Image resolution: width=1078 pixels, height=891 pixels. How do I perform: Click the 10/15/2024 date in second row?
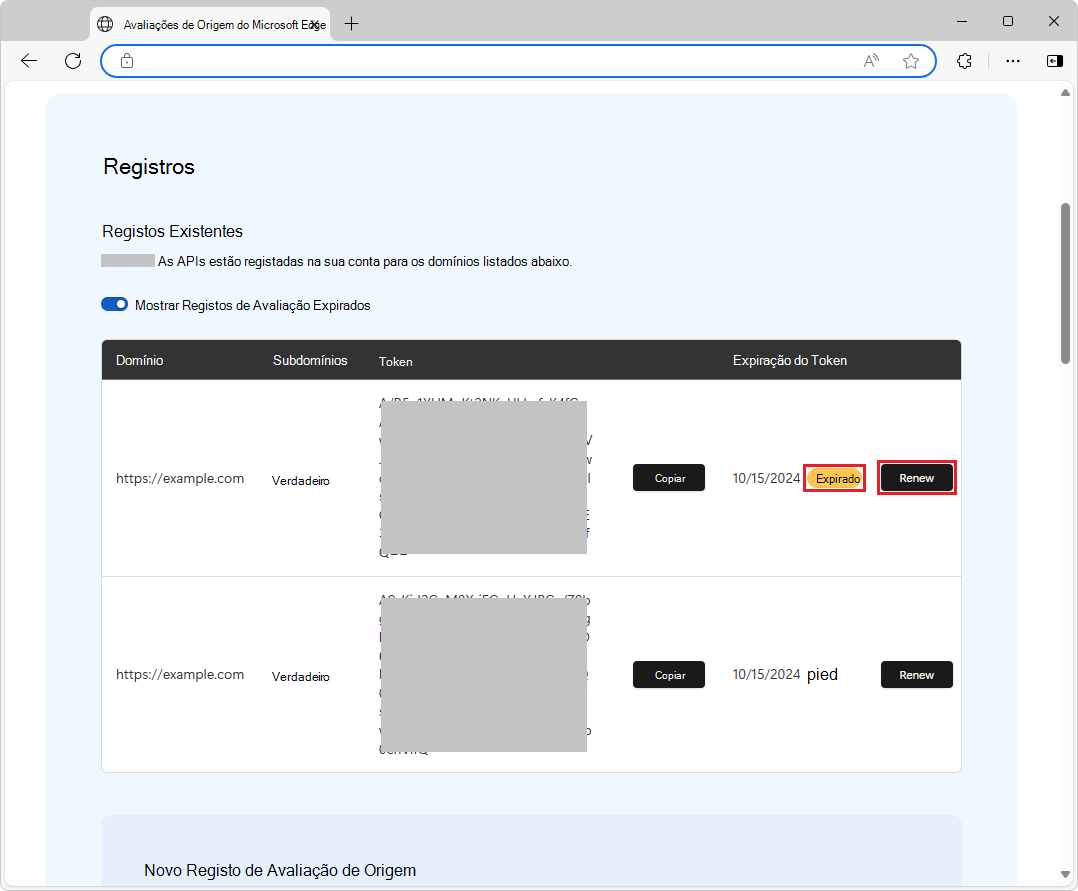click(x=767, y=674)
